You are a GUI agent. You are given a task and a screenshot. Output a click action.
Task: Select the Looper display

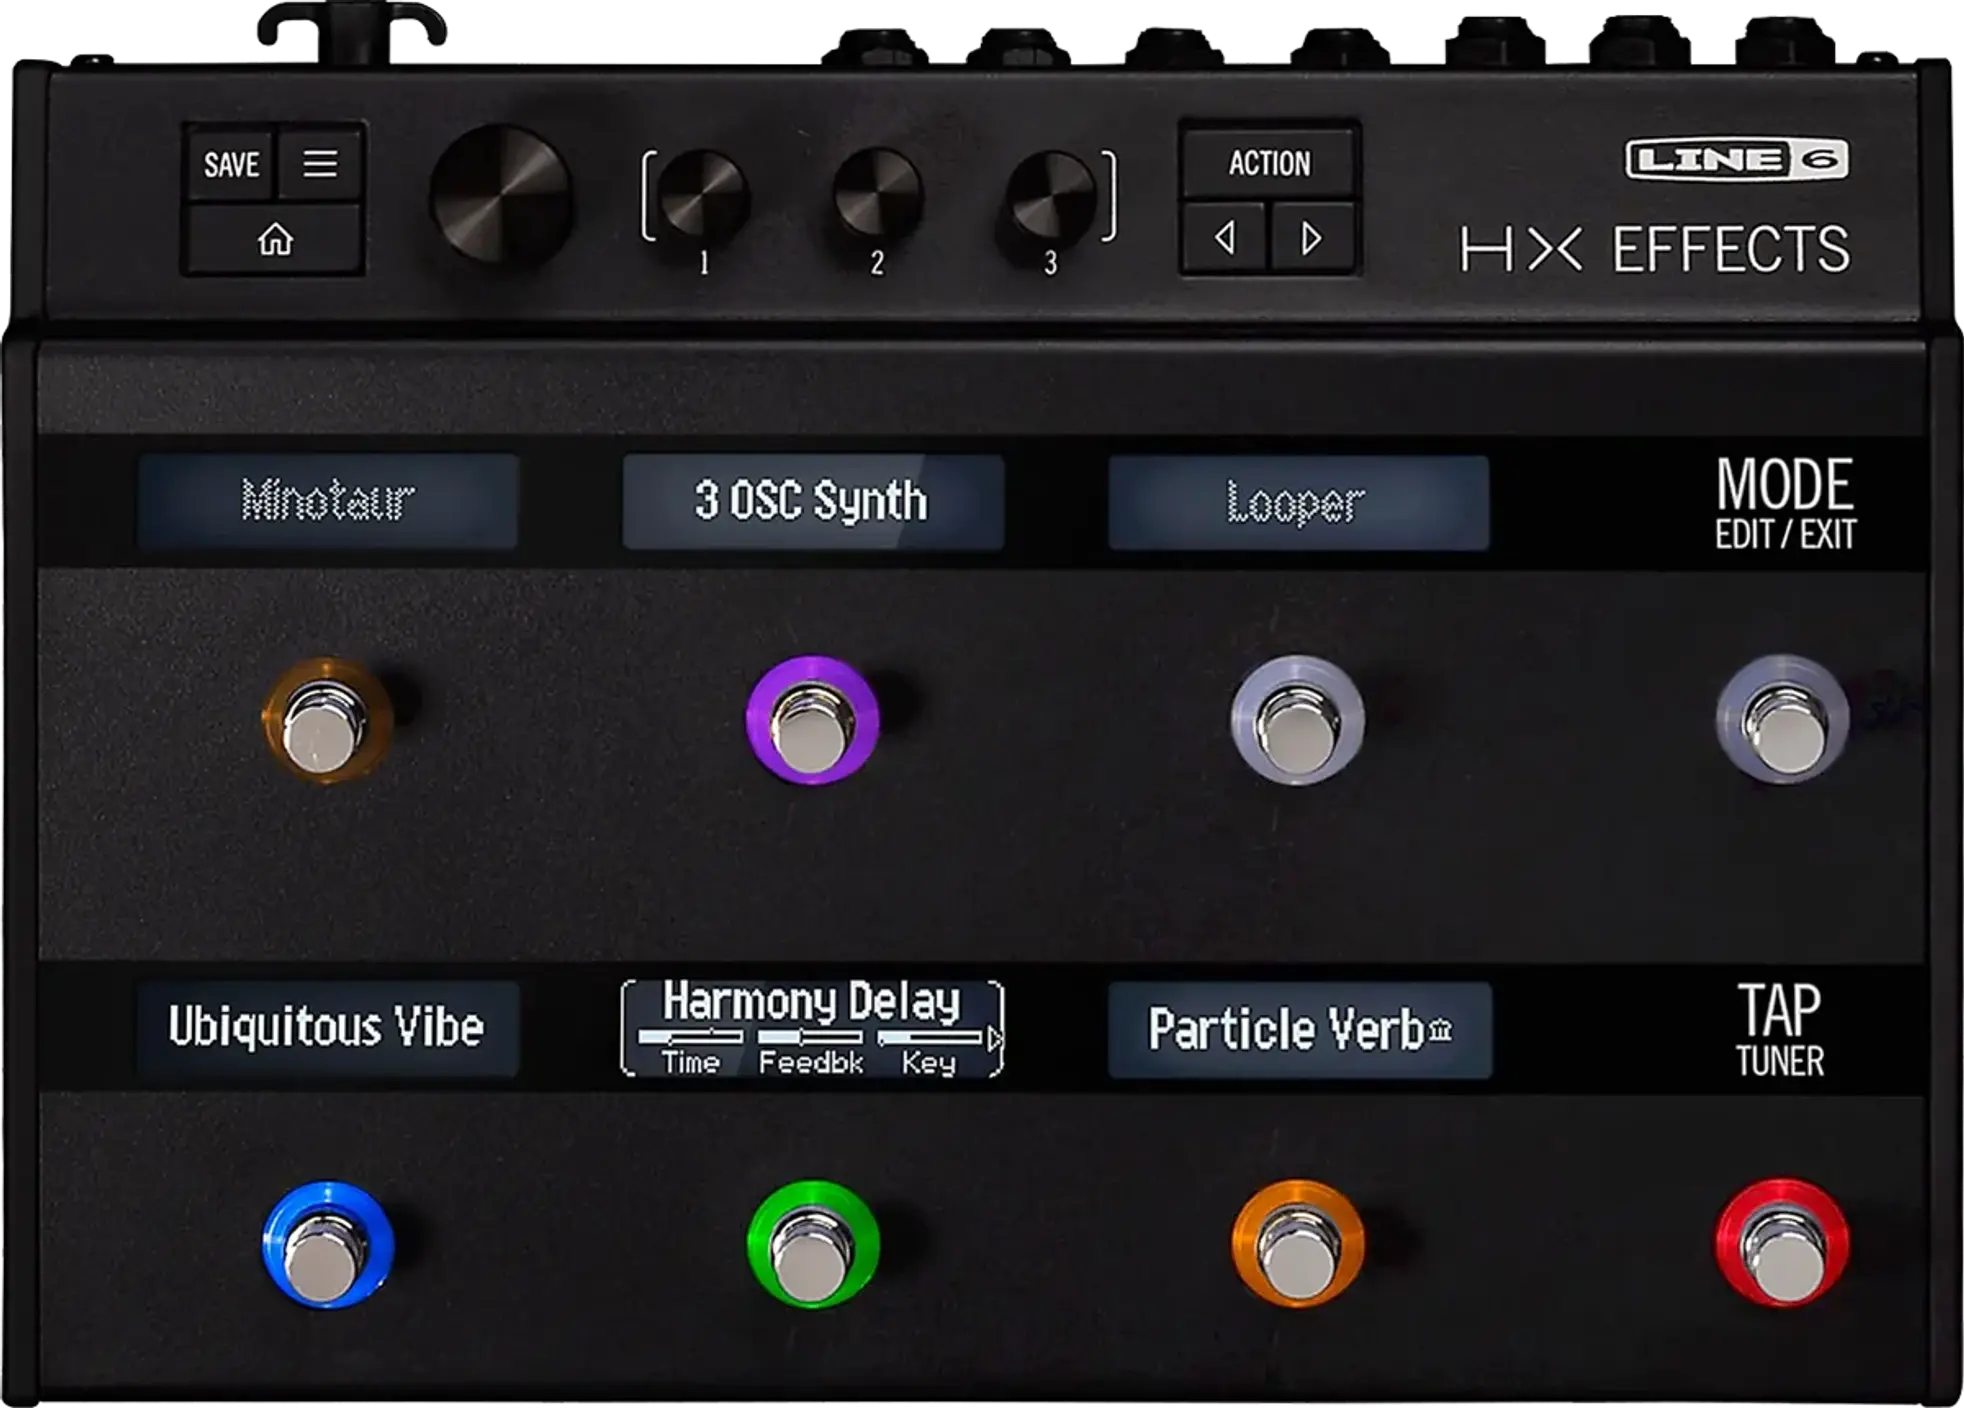coord(1298,503)
